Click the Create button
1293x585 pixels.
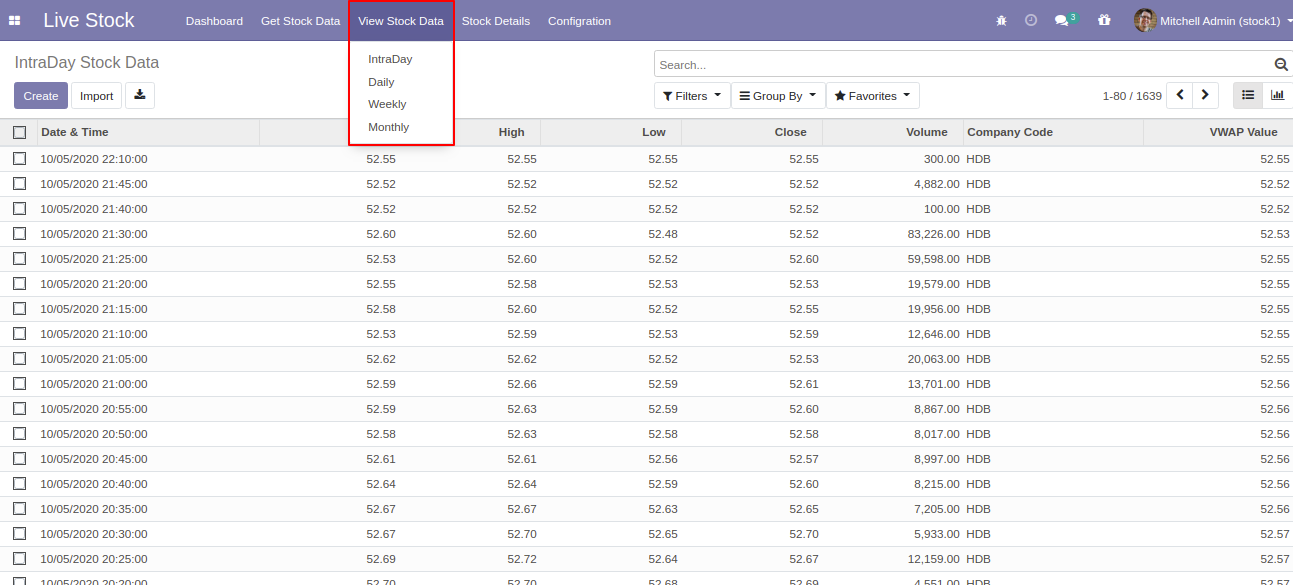coord(41,96)
